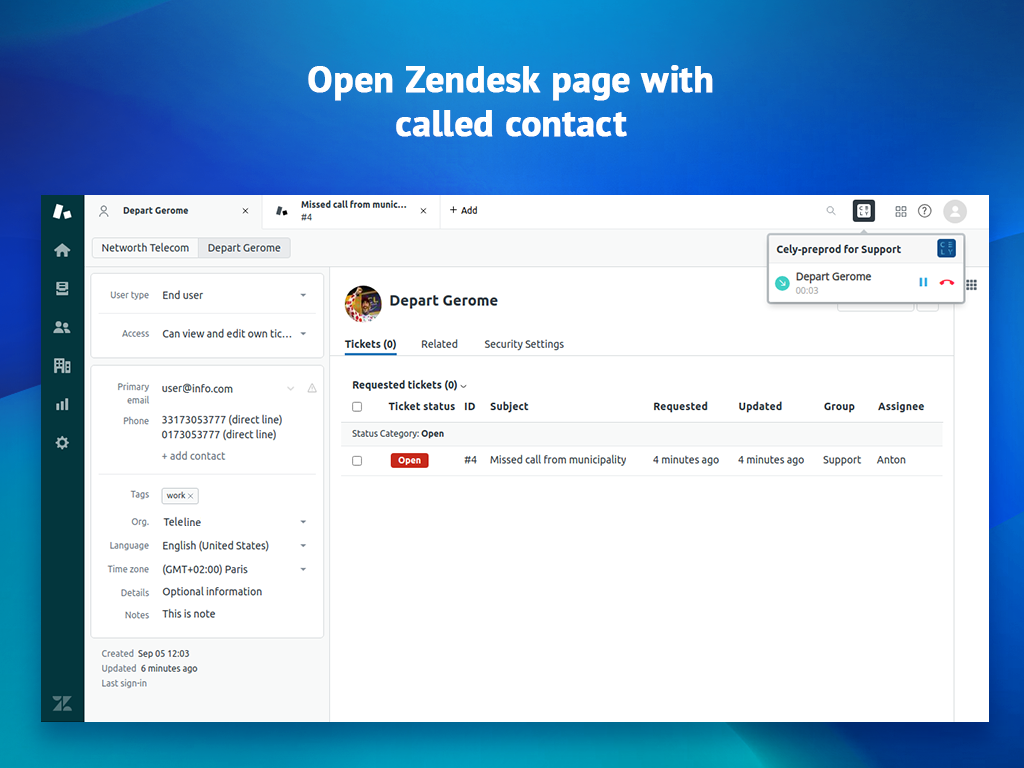Image resolution: width=1024 pixels, height=768 pixels.
Task: Open the Home icon in sidebar
Action: [62, 250]
